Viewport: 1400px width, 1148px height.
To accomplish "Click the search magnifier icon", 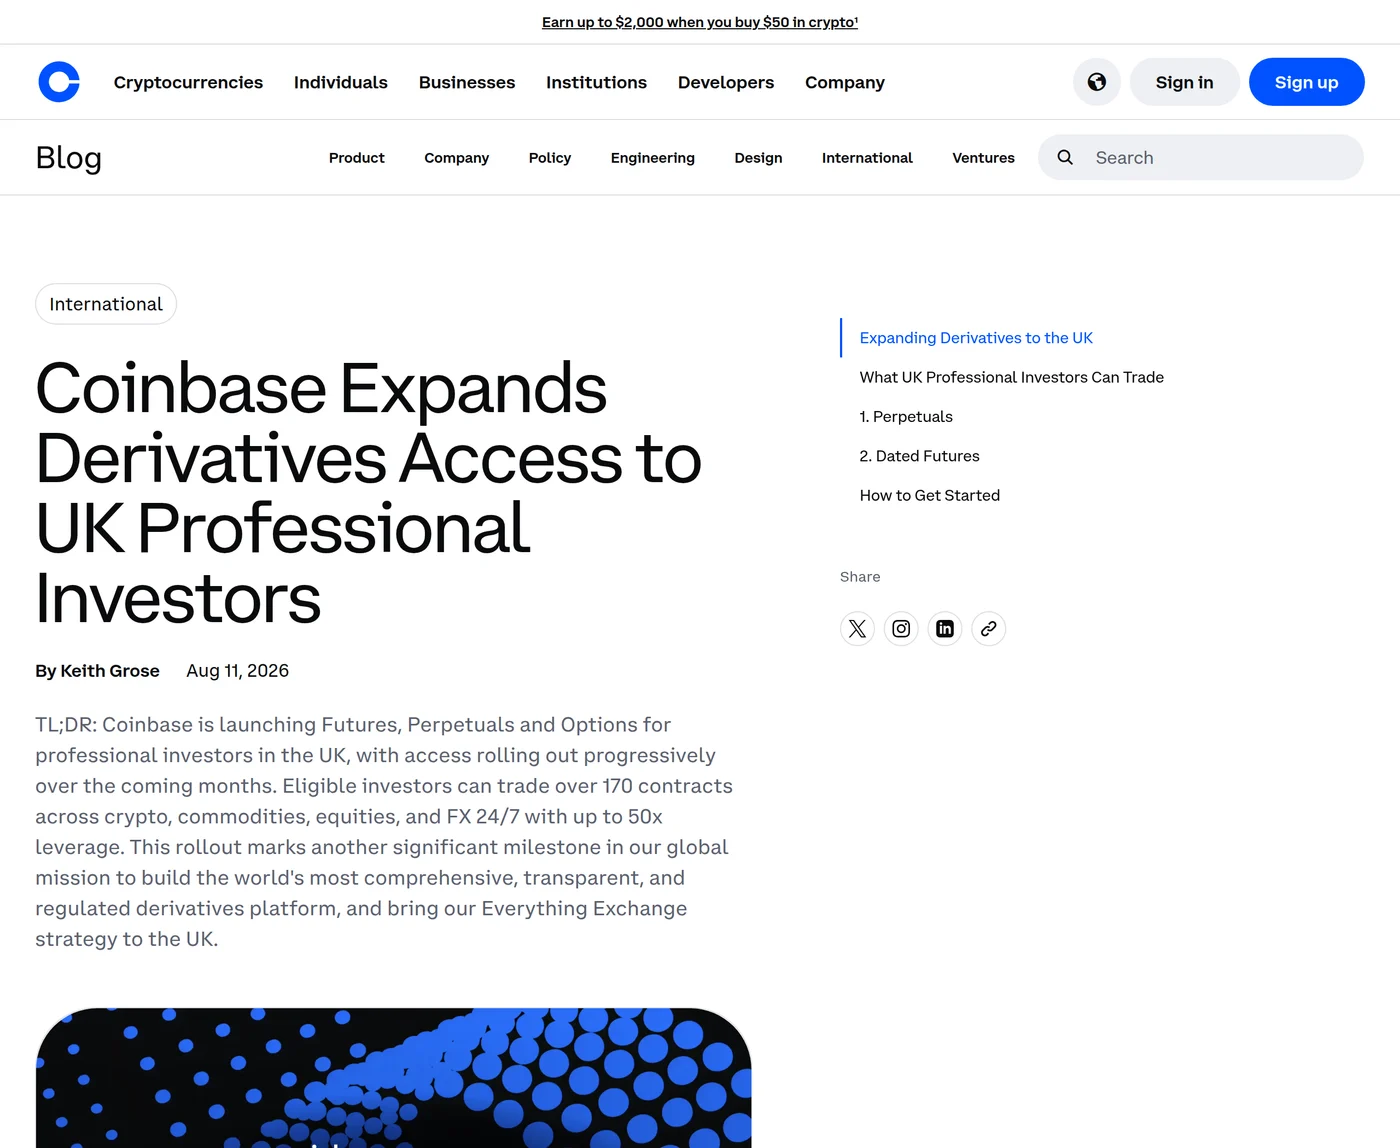I will [x=1065, y=157].
